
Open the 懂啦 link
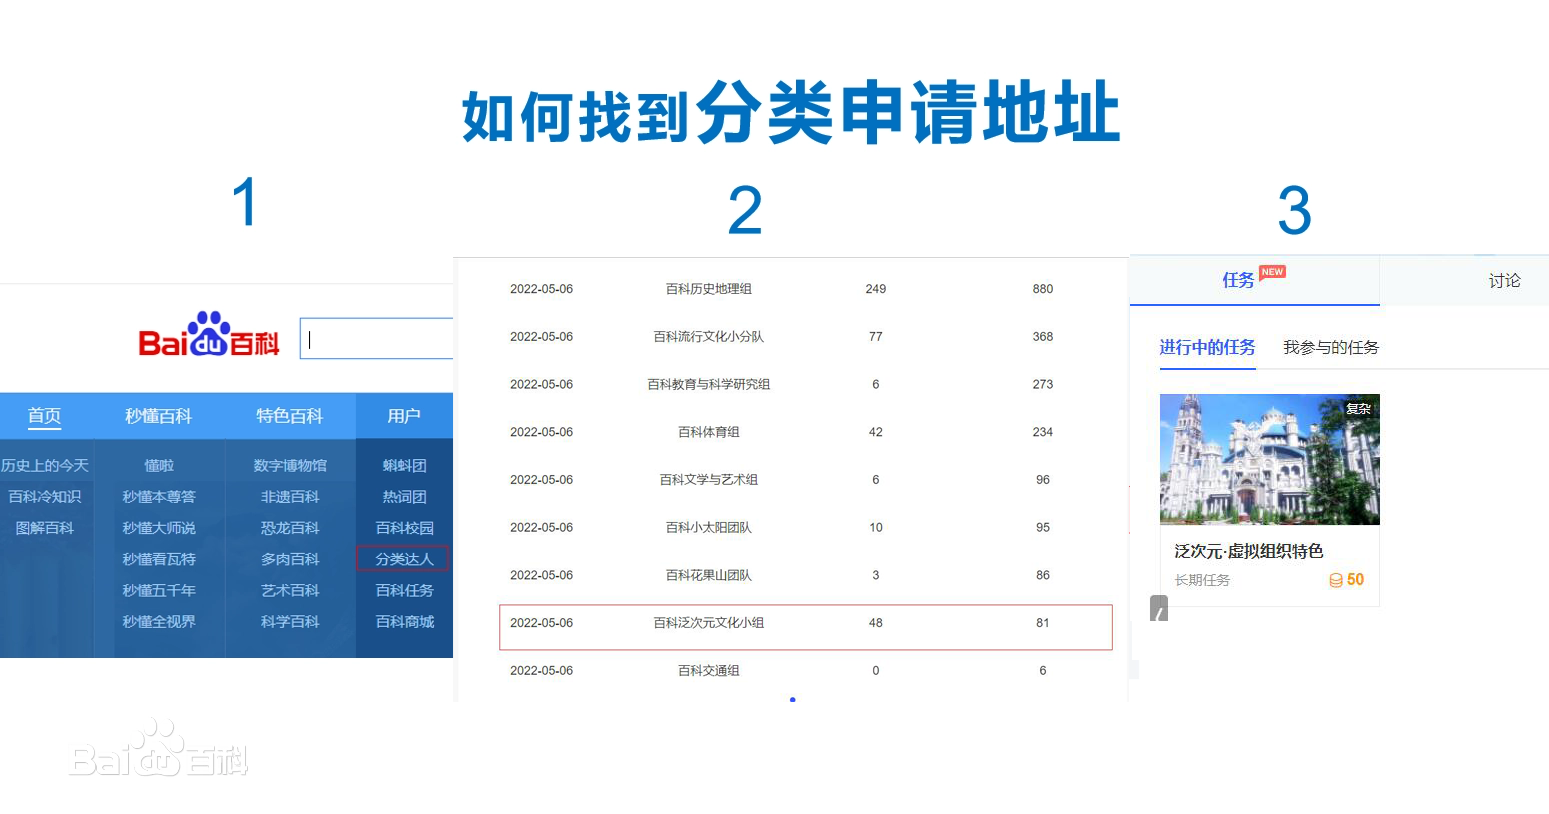pos(159,466)
